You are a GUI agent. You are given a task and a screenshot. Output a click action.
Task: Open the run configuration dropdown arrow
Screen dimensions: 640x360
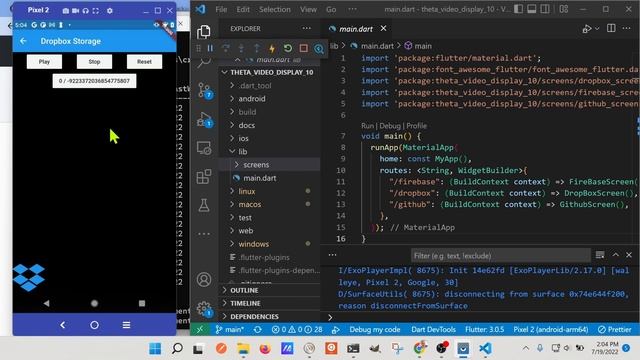click(x=597, y=29)
